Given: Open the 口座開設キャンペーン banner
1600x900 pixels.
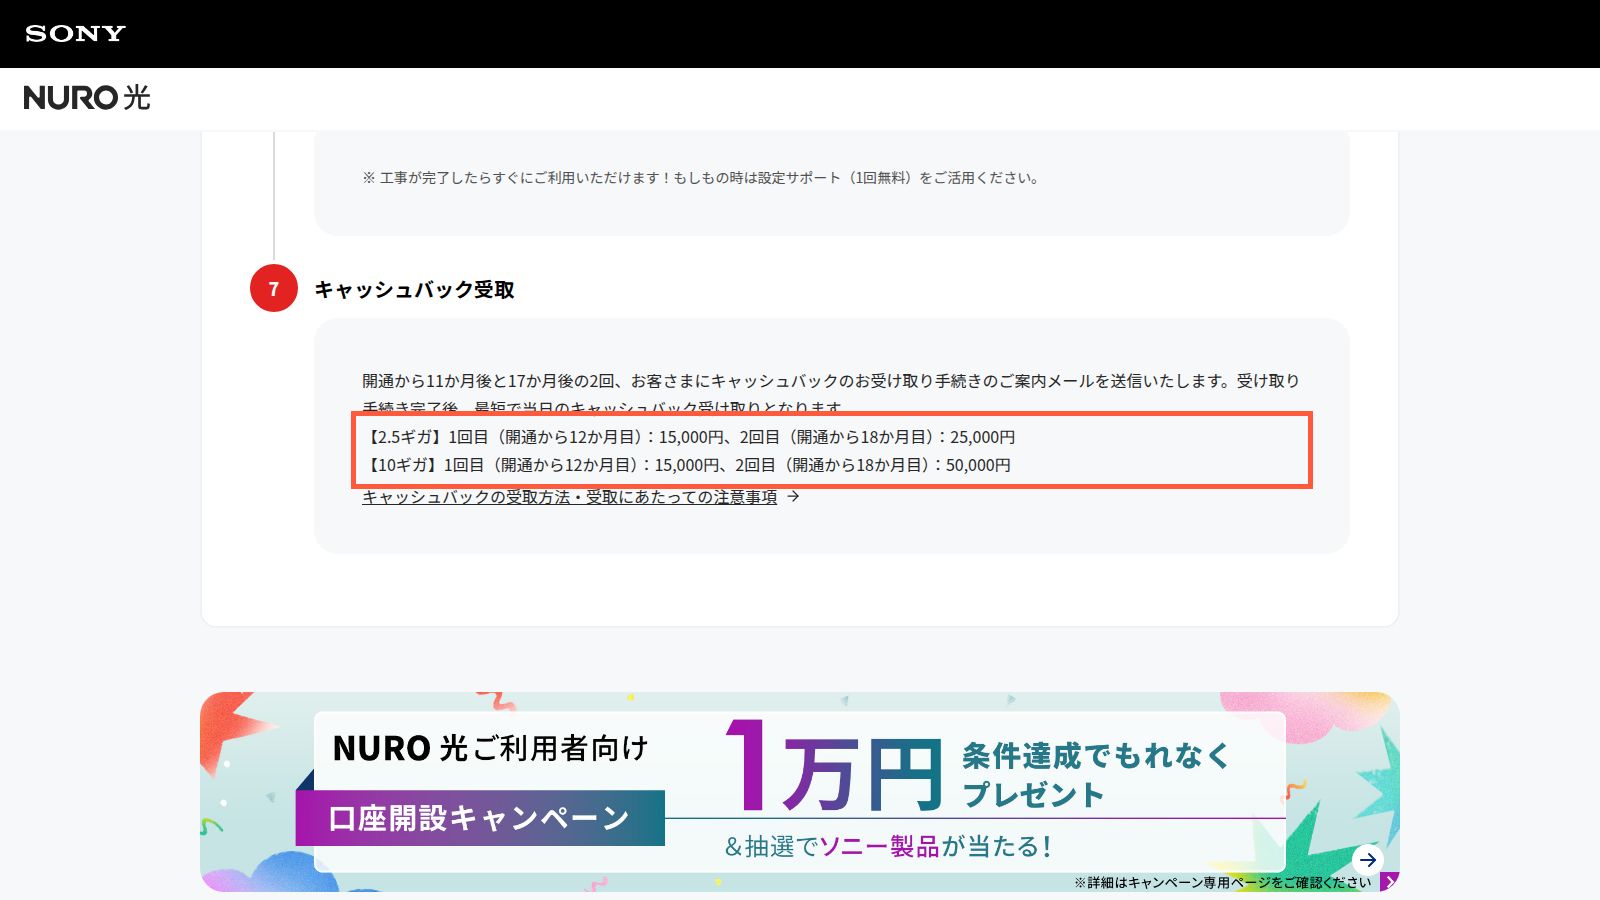Looking at the screenshot, I should click(x=800, y=792).
